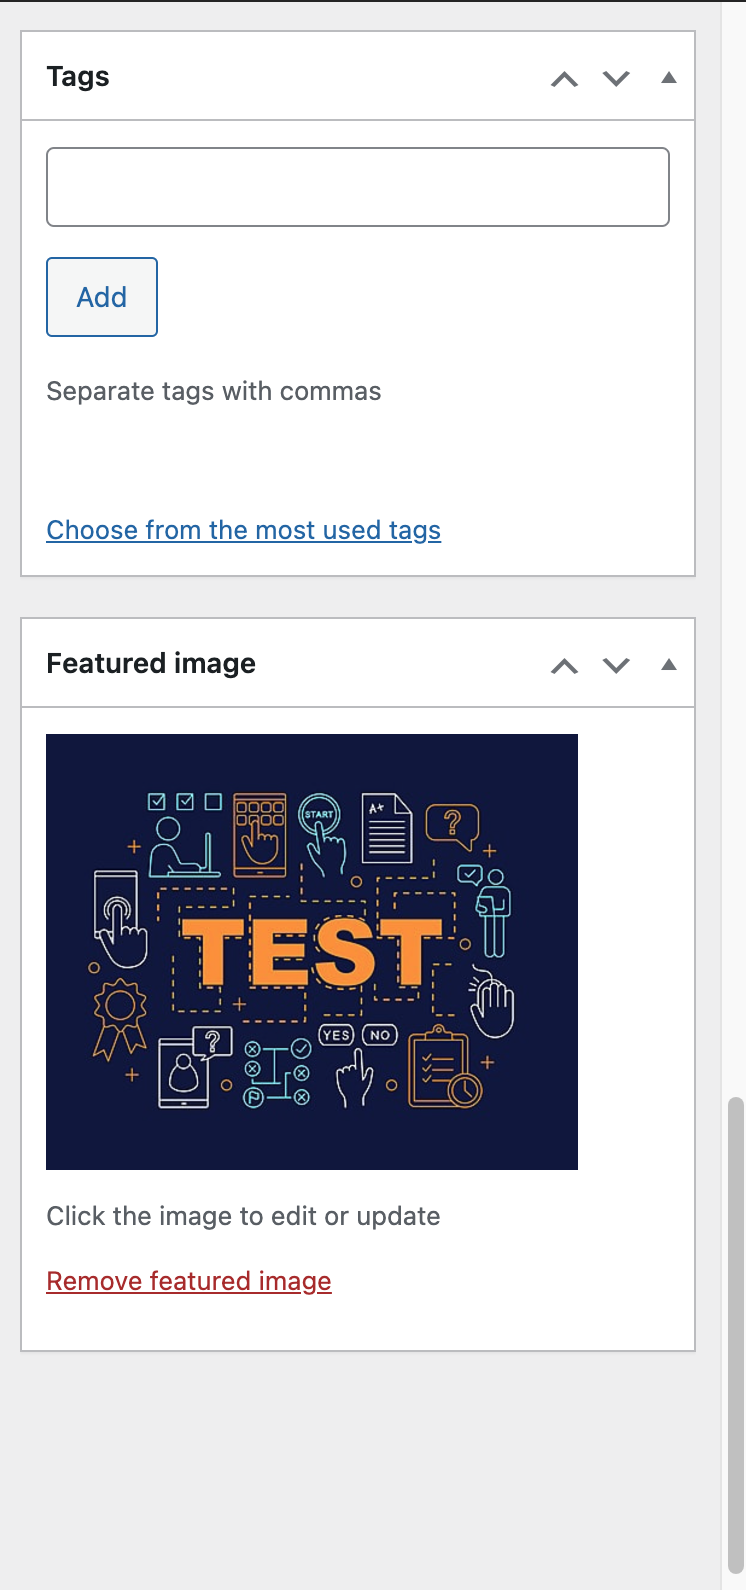
Task: Click inside the tags text field
Action: (358, 187)
